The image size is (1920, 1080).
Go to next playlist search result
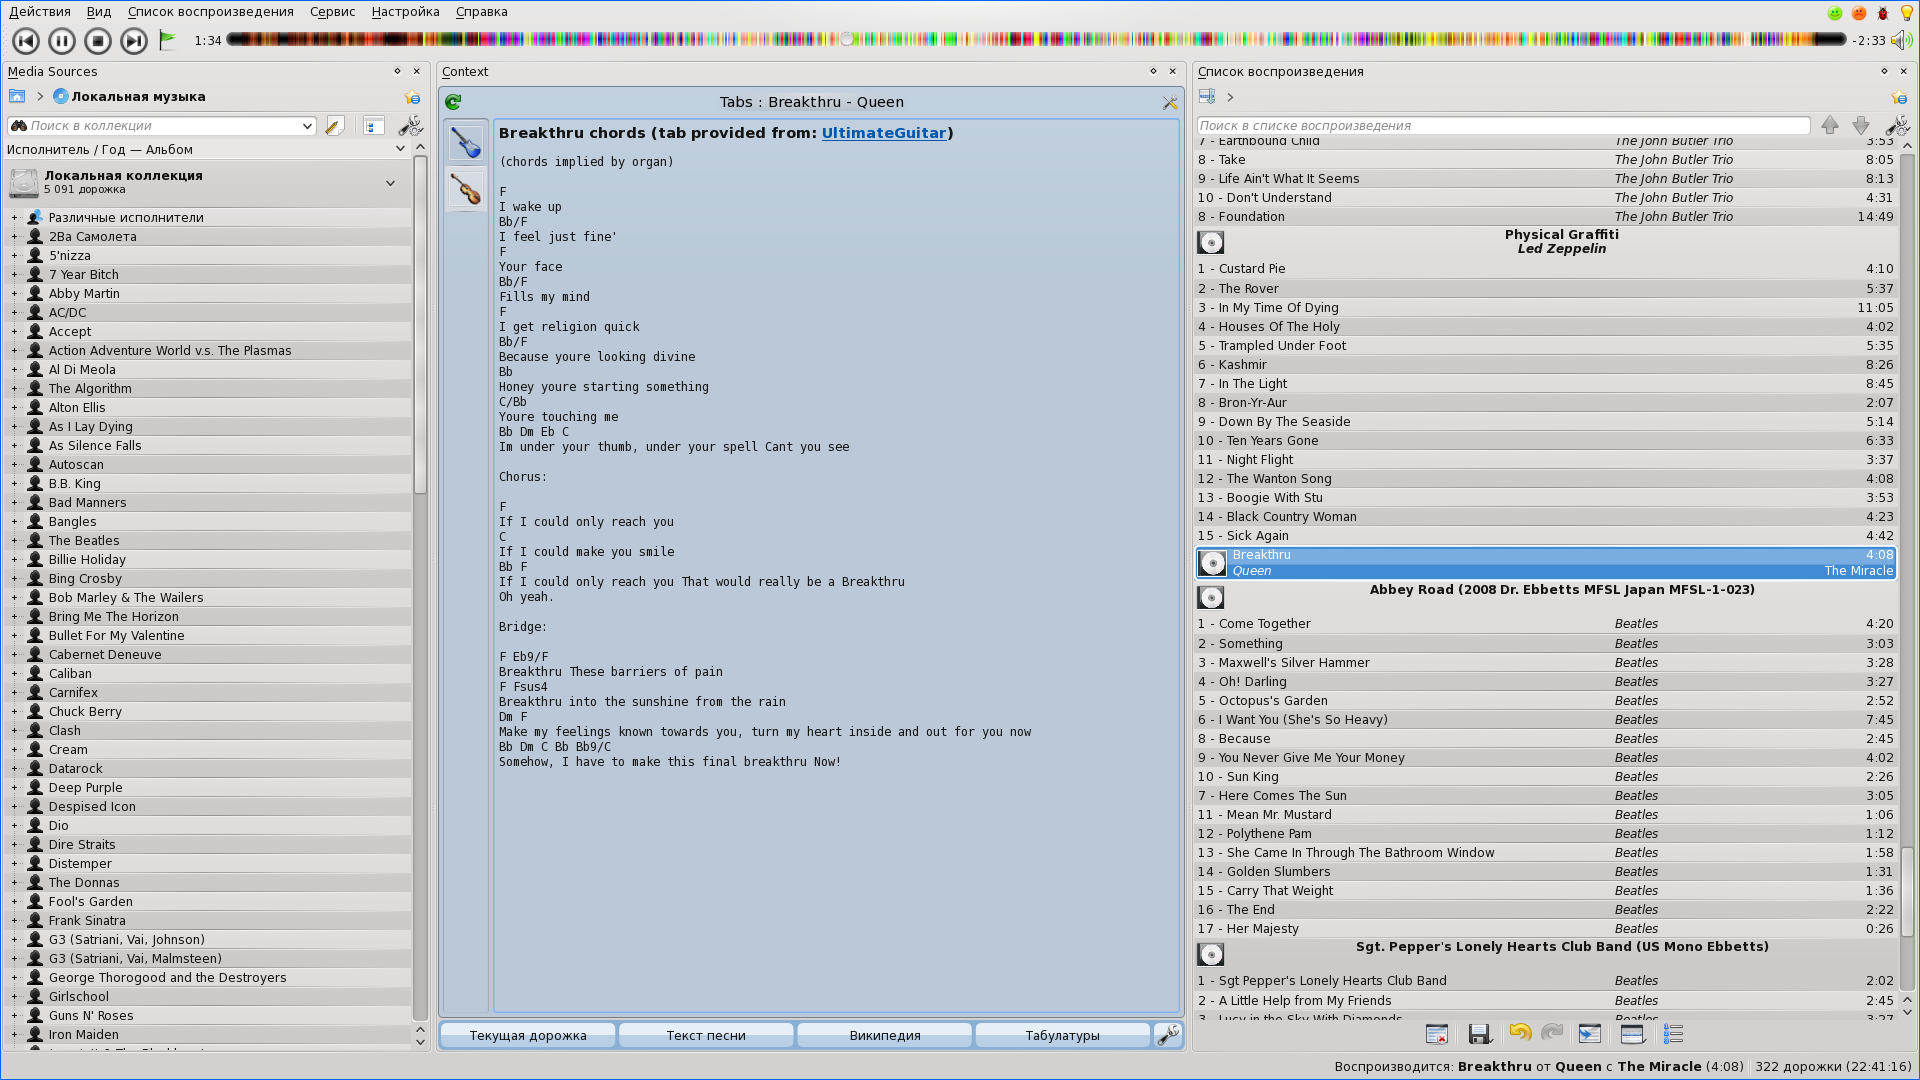(x=1861, y=126)
